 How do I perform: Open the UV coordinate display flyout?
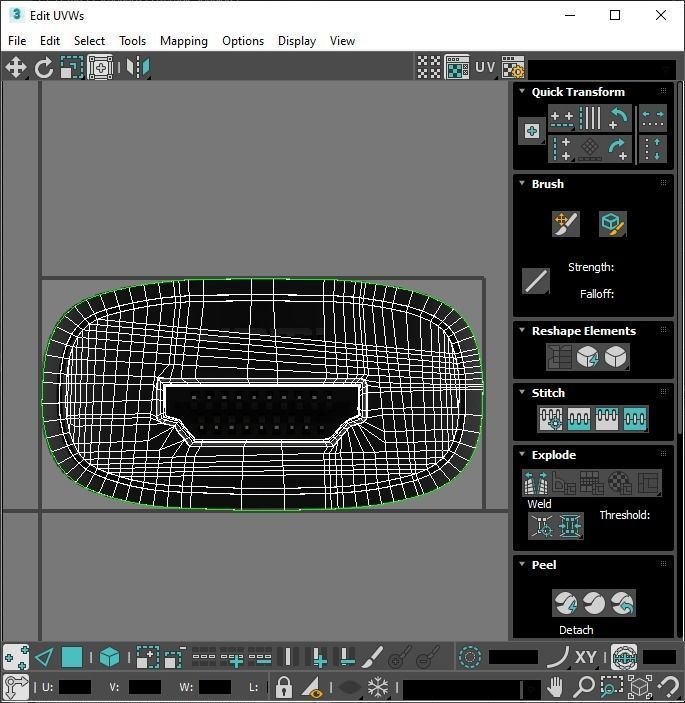point(485,68)
